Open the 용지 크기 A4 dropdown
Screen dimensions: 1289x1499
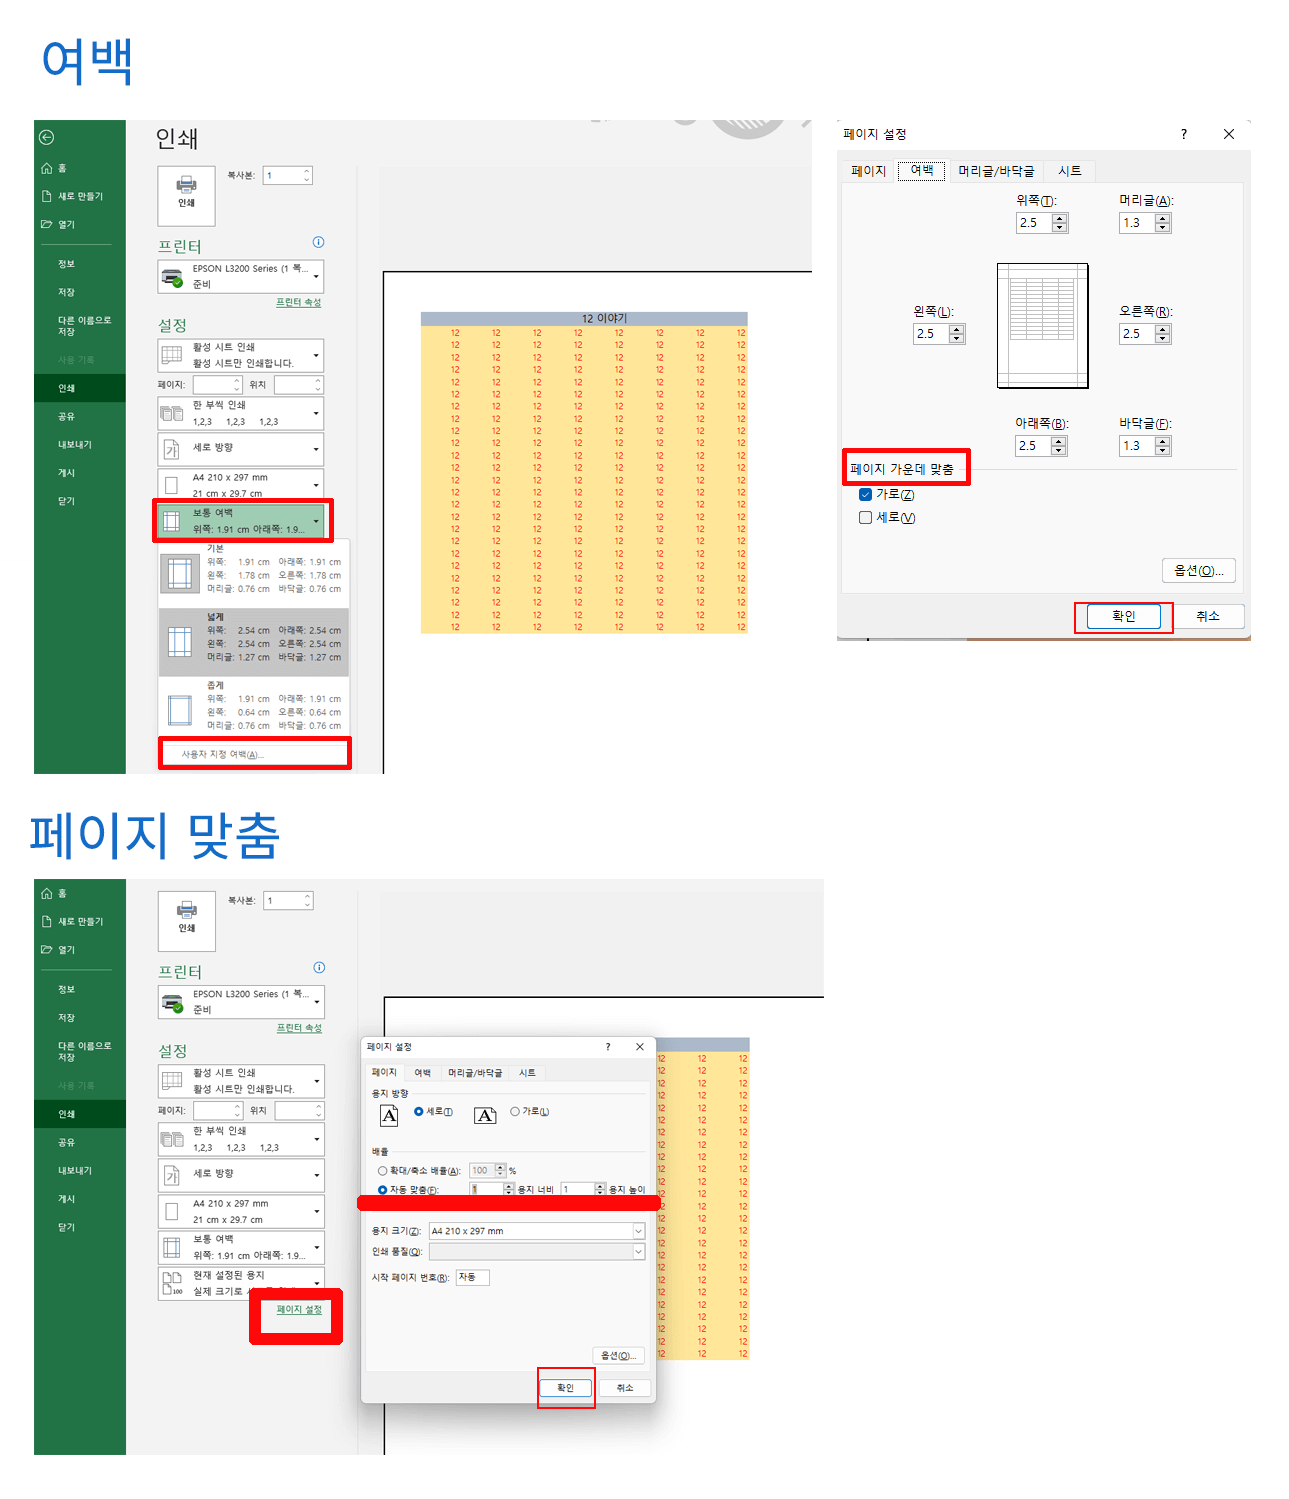(x=638, y=1231)
